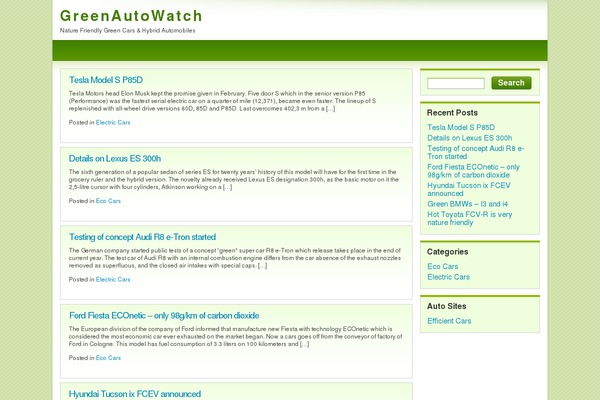Select Green BMWs – I3 and i4 in Recent Posts
Image resolution: width=600 pixels, height=400 pixels.
(x=468, y=204)
